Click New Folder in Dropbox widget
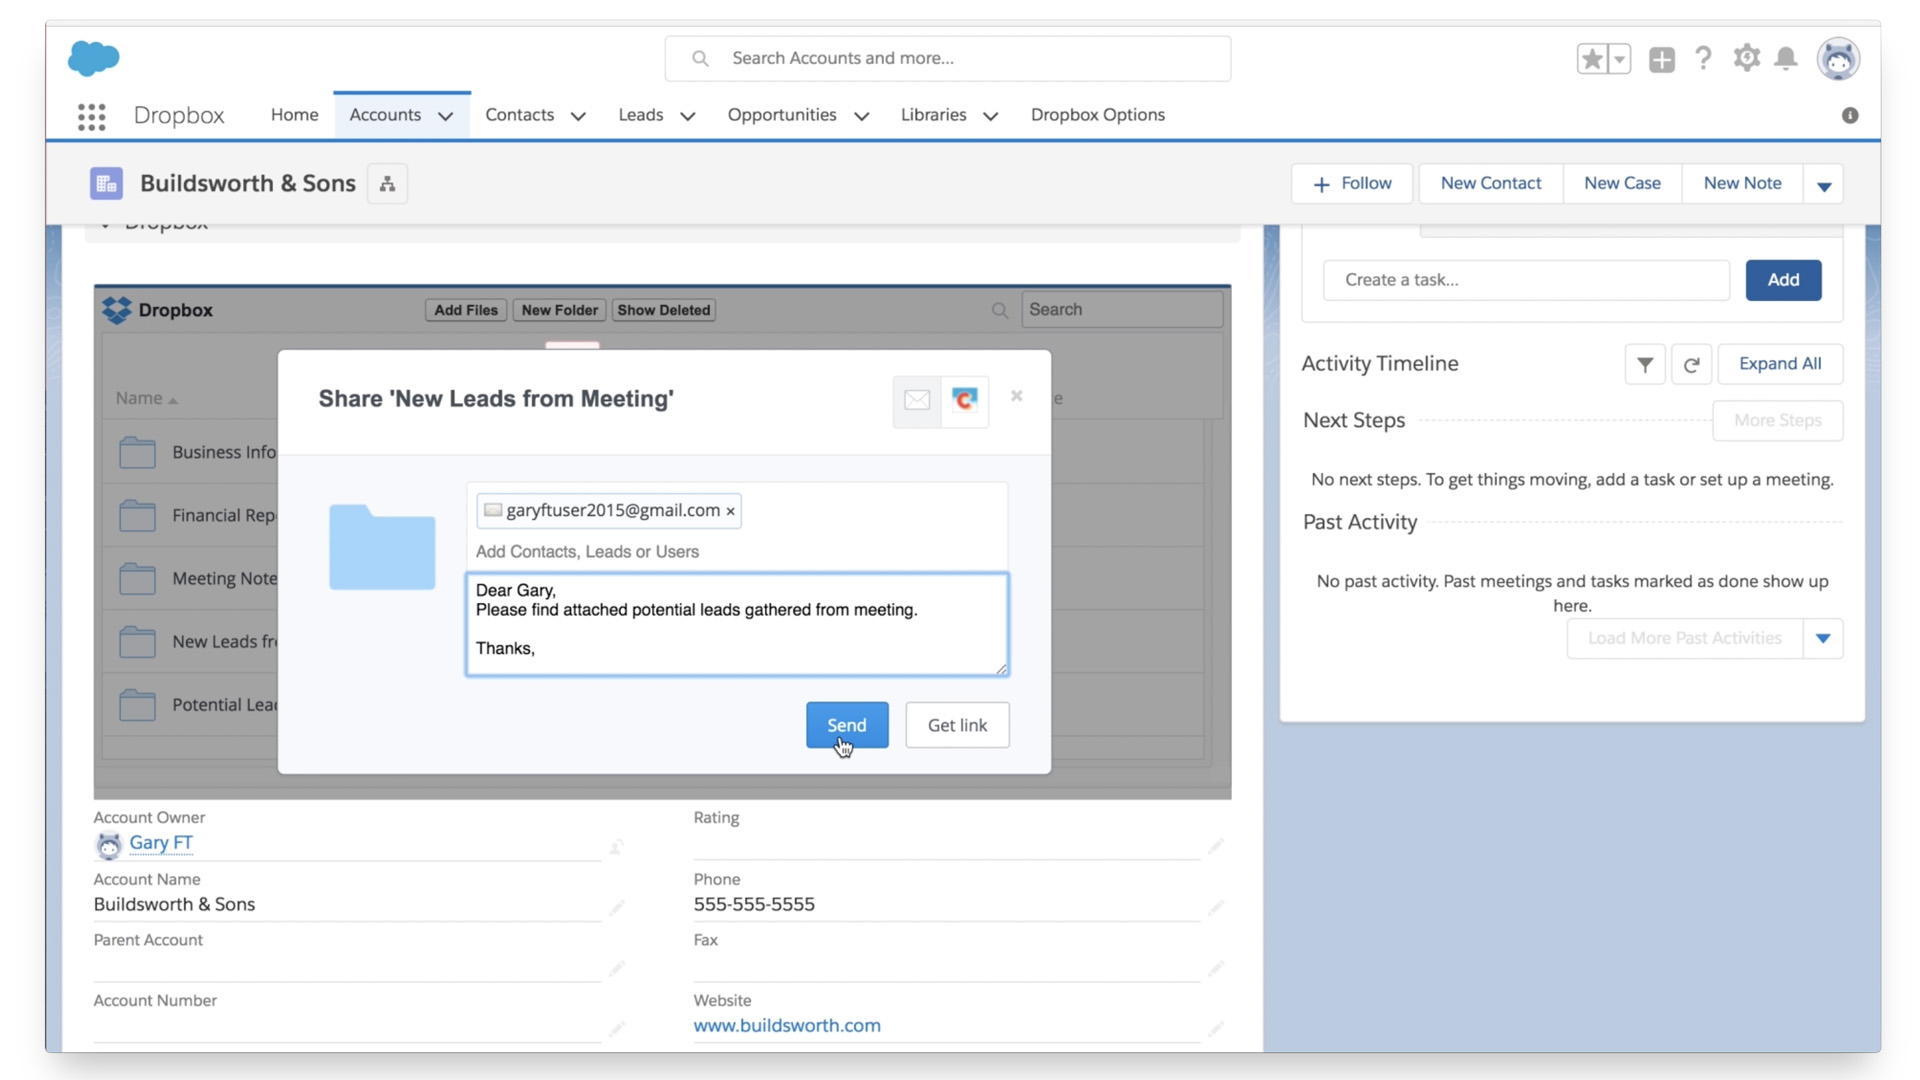This screenshot has height=1080, width=1920. pos(560,310)
